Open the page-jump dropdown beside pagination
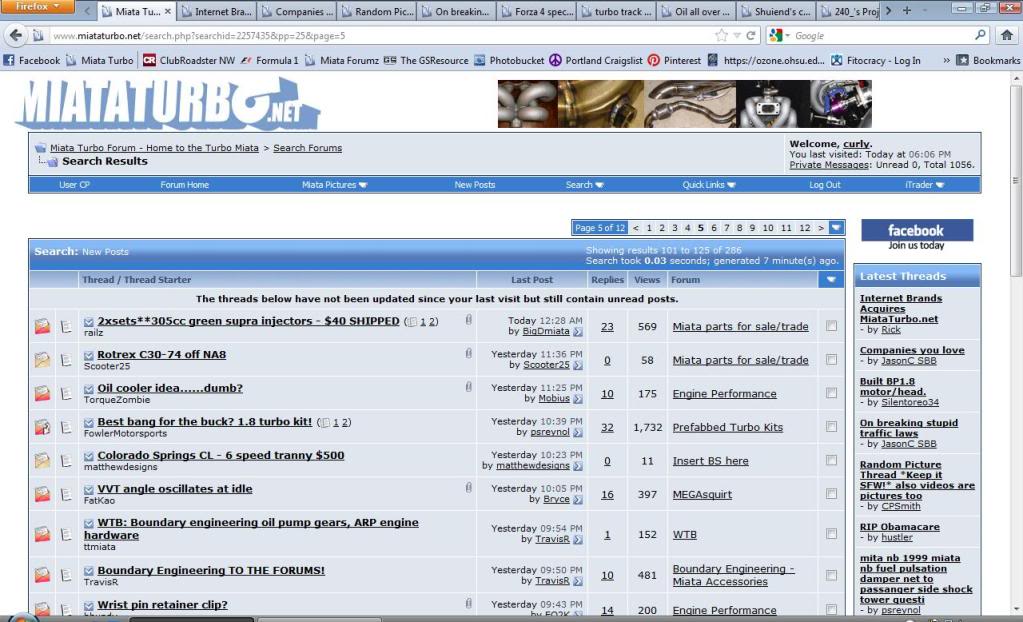The width and height of the screenshot is (1023, 622). 836,227
